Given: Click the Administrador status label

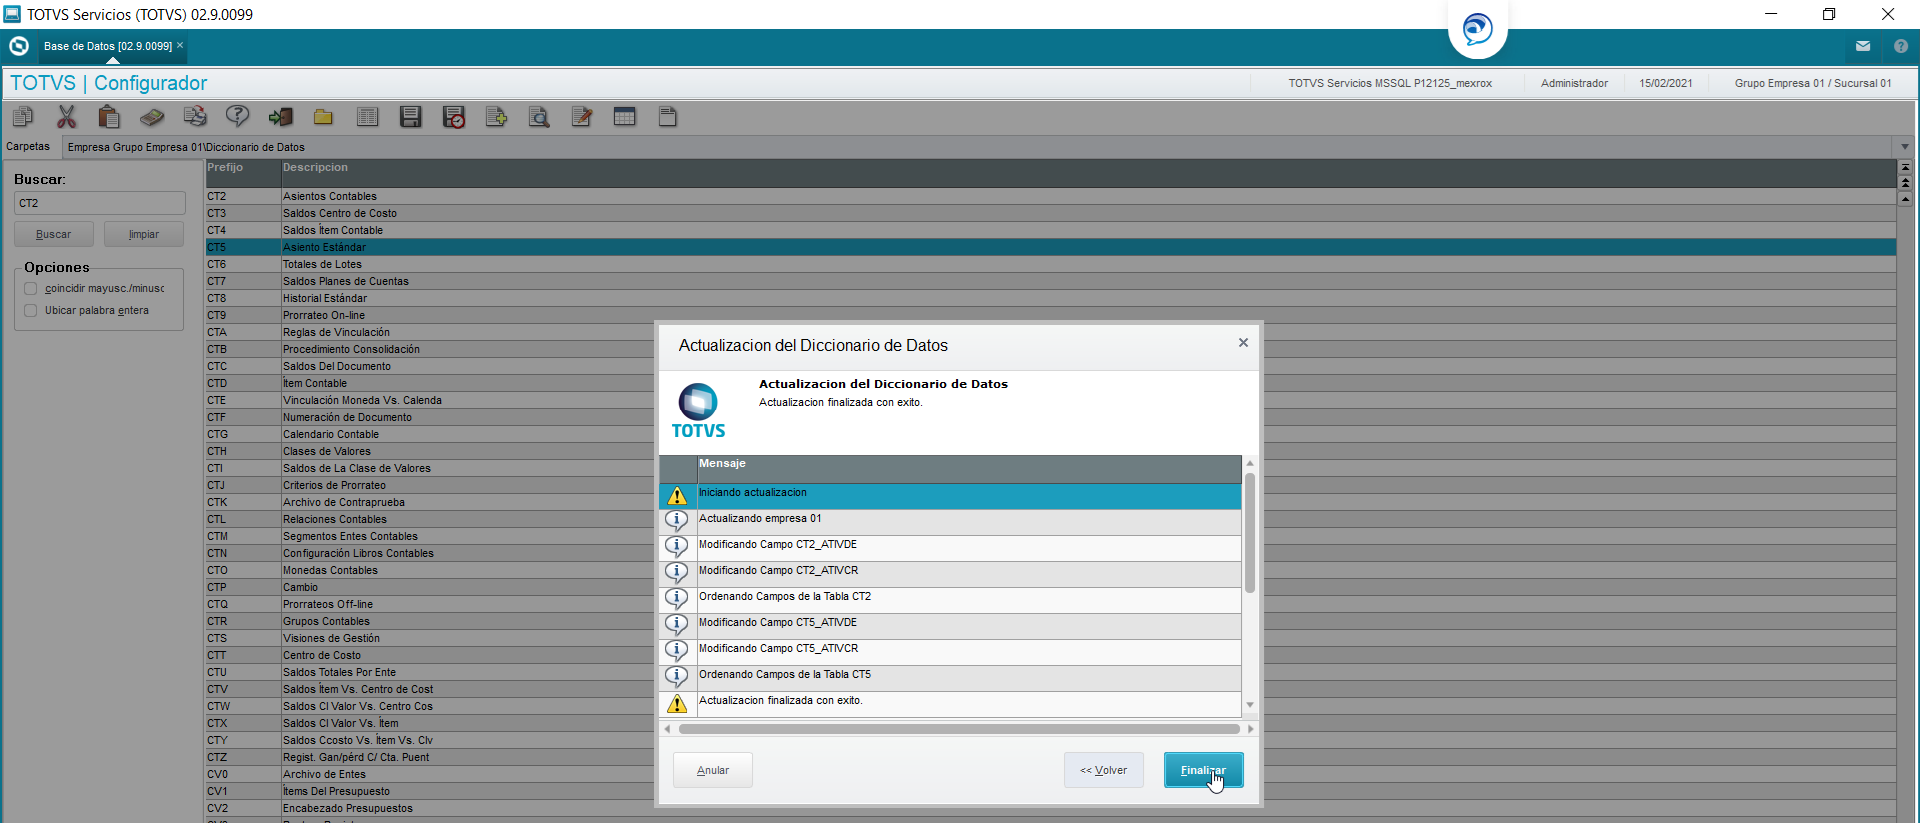Looking at the screenshot, I should coord(1574,84).
